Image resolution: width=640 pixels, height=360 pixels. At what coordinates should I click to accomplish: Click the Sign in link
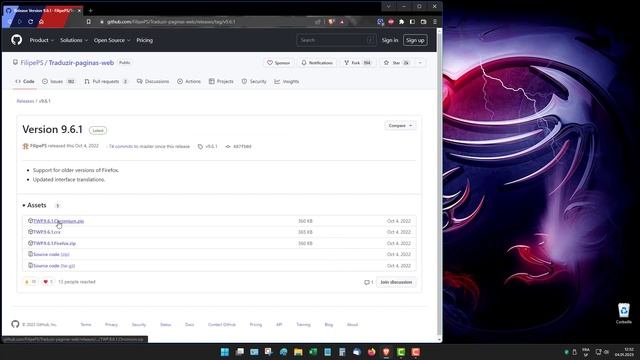click(x=390, y=40)
